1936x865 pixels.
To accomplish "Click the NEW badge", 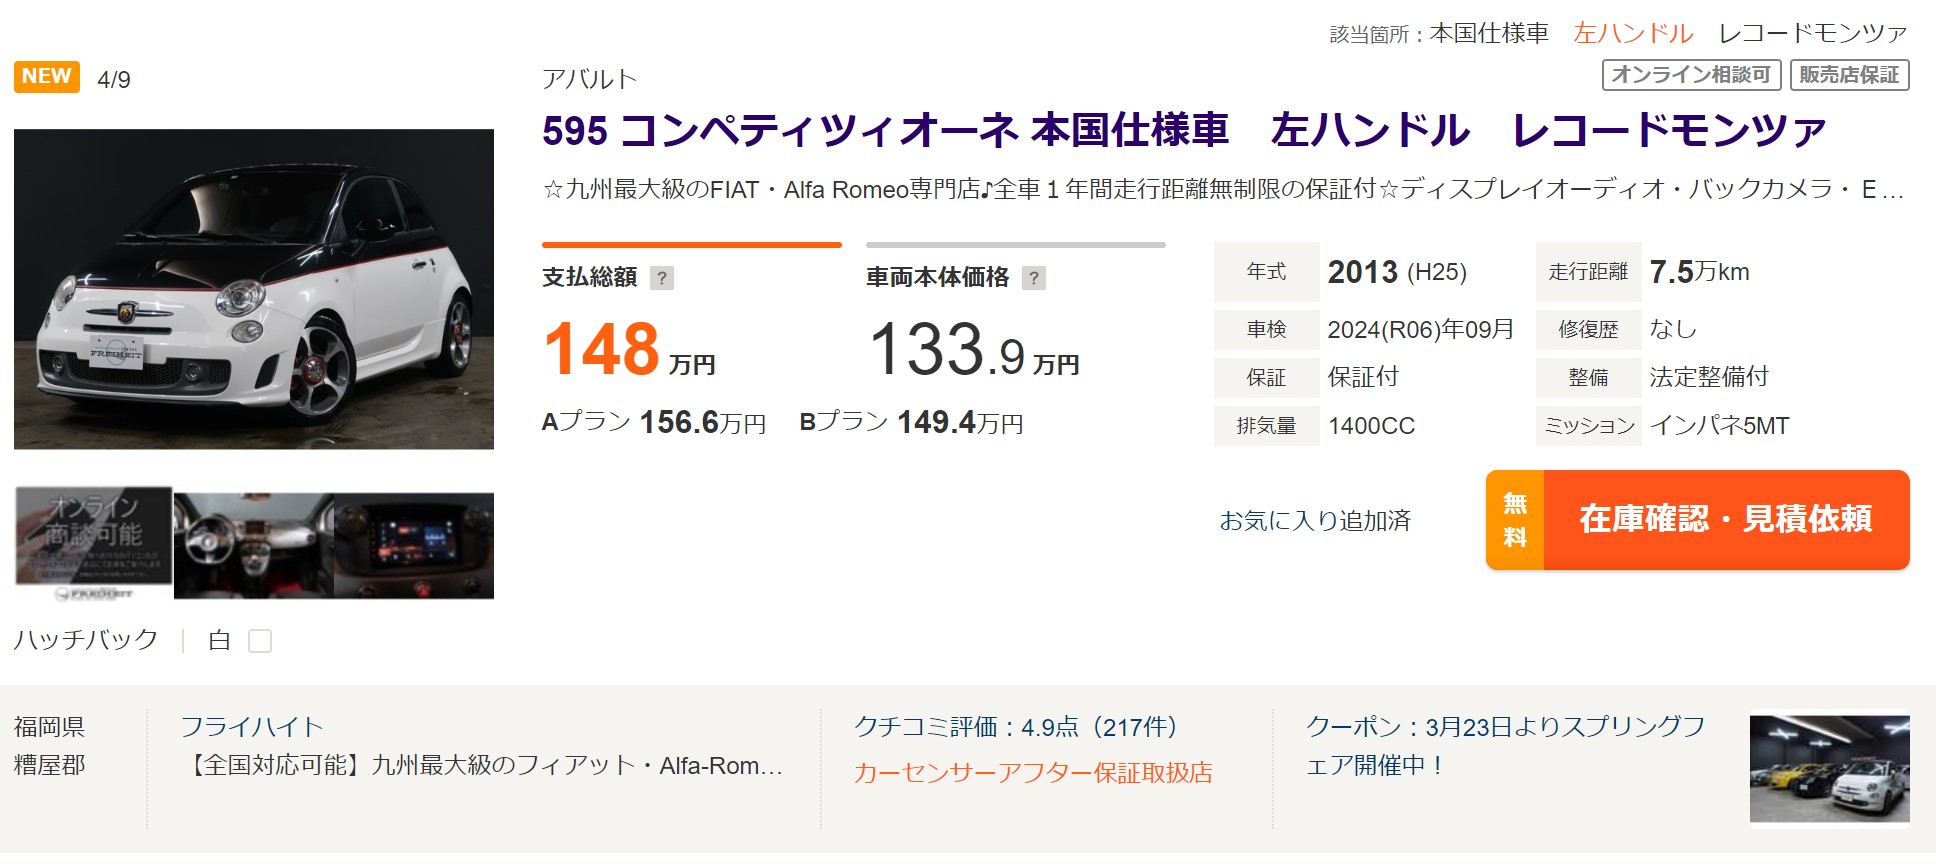I will pos(46,77).
